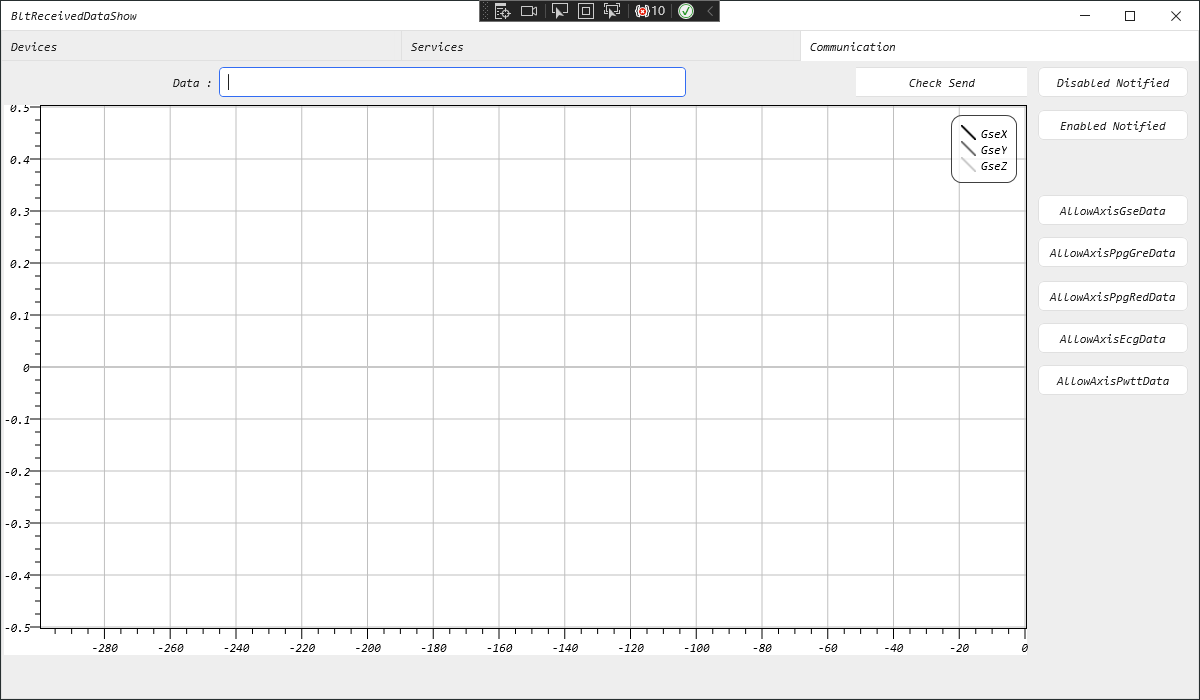1200x700 pixels.
Task: Click the video camera icon in debug toolbar
Action: pos(530,11)
